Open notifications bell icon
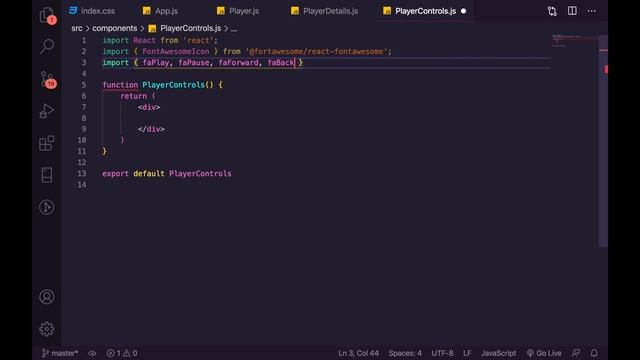The image size is (640, 360). click(594, 353)
